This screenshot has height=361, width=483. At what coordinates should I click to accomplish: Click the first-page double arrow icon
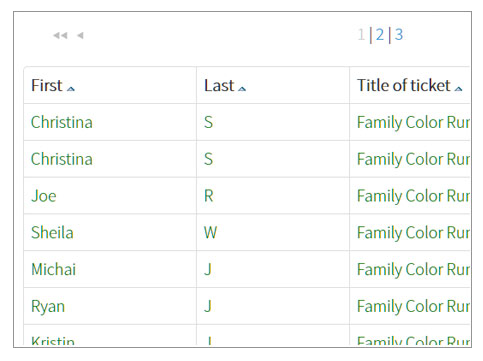(x=60, y=35)
